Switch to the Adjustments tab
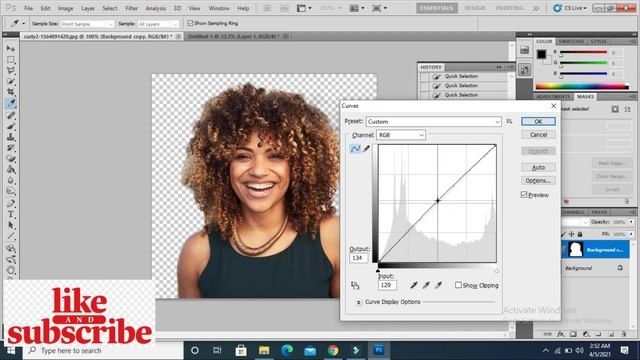The image size is (640, 360). click(x=553, y=97)
